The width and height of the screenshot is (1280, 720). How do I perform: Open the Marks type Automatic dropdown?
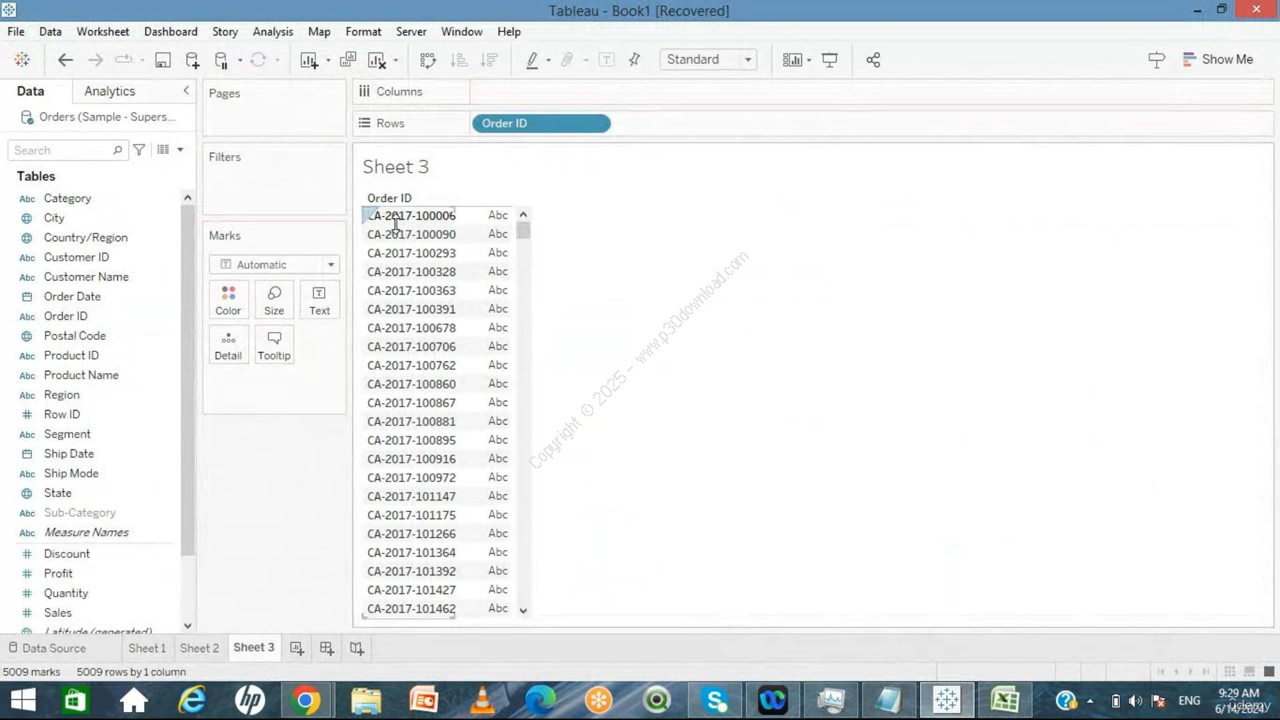pos(274,265)
